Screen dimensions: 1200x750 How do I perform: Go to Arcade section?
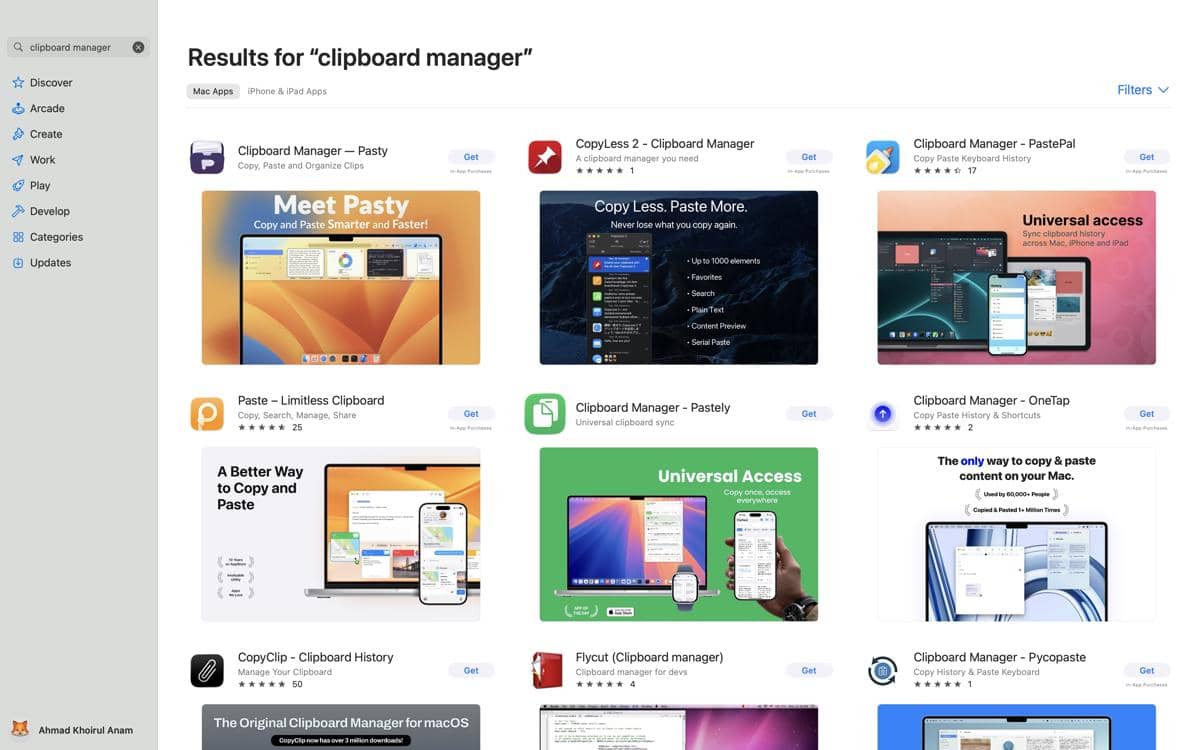point(47,108)
